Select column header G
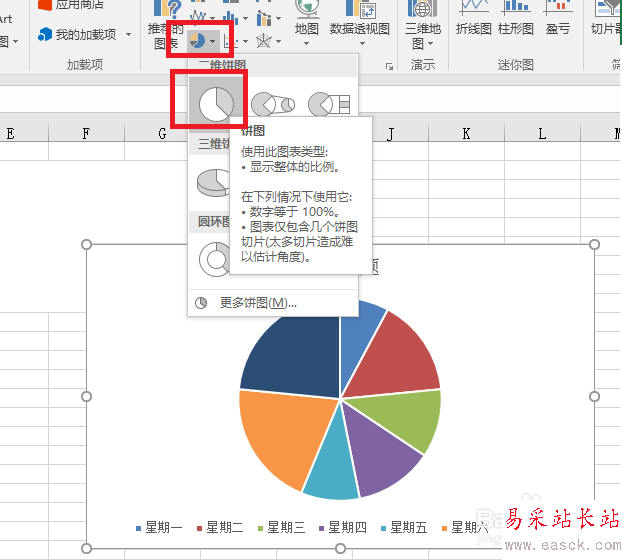This screenshot has width=622, height=560. (x=162, y=133)
